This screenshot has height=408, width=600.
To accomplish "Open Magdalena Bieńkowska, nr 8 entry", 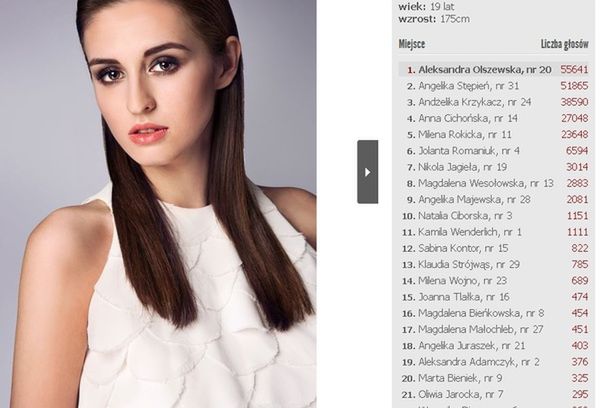I will (481, 313).
